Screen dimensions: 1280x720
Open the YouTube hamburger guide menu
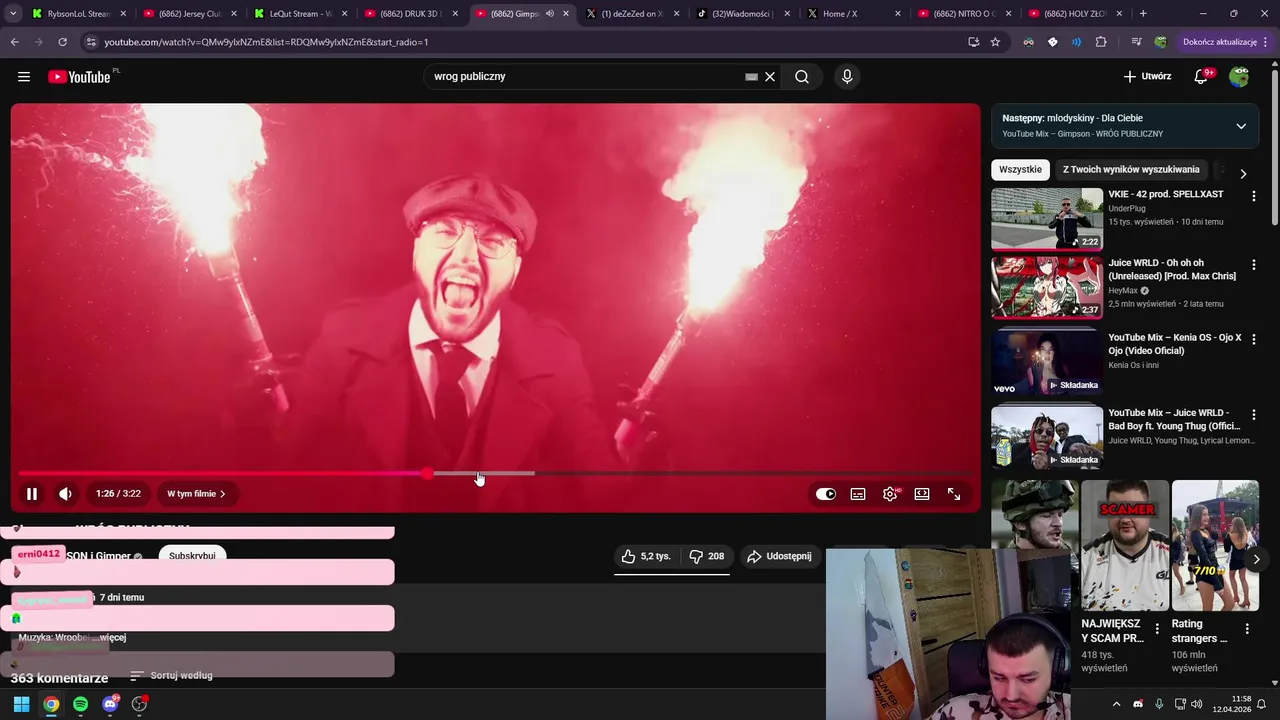pyautogui.click(x=24, y=77)
